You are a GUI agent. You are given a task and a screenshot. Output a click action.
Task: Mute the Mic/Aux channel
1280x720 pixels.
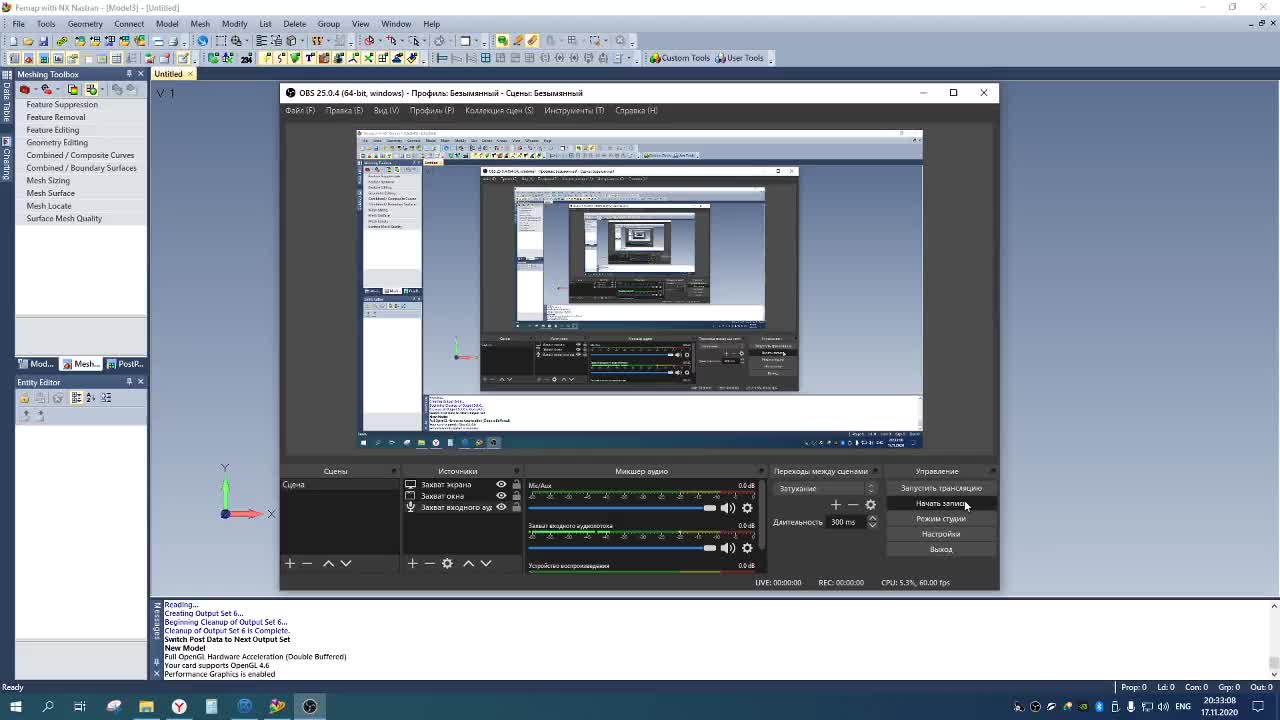tap(728, 508)
